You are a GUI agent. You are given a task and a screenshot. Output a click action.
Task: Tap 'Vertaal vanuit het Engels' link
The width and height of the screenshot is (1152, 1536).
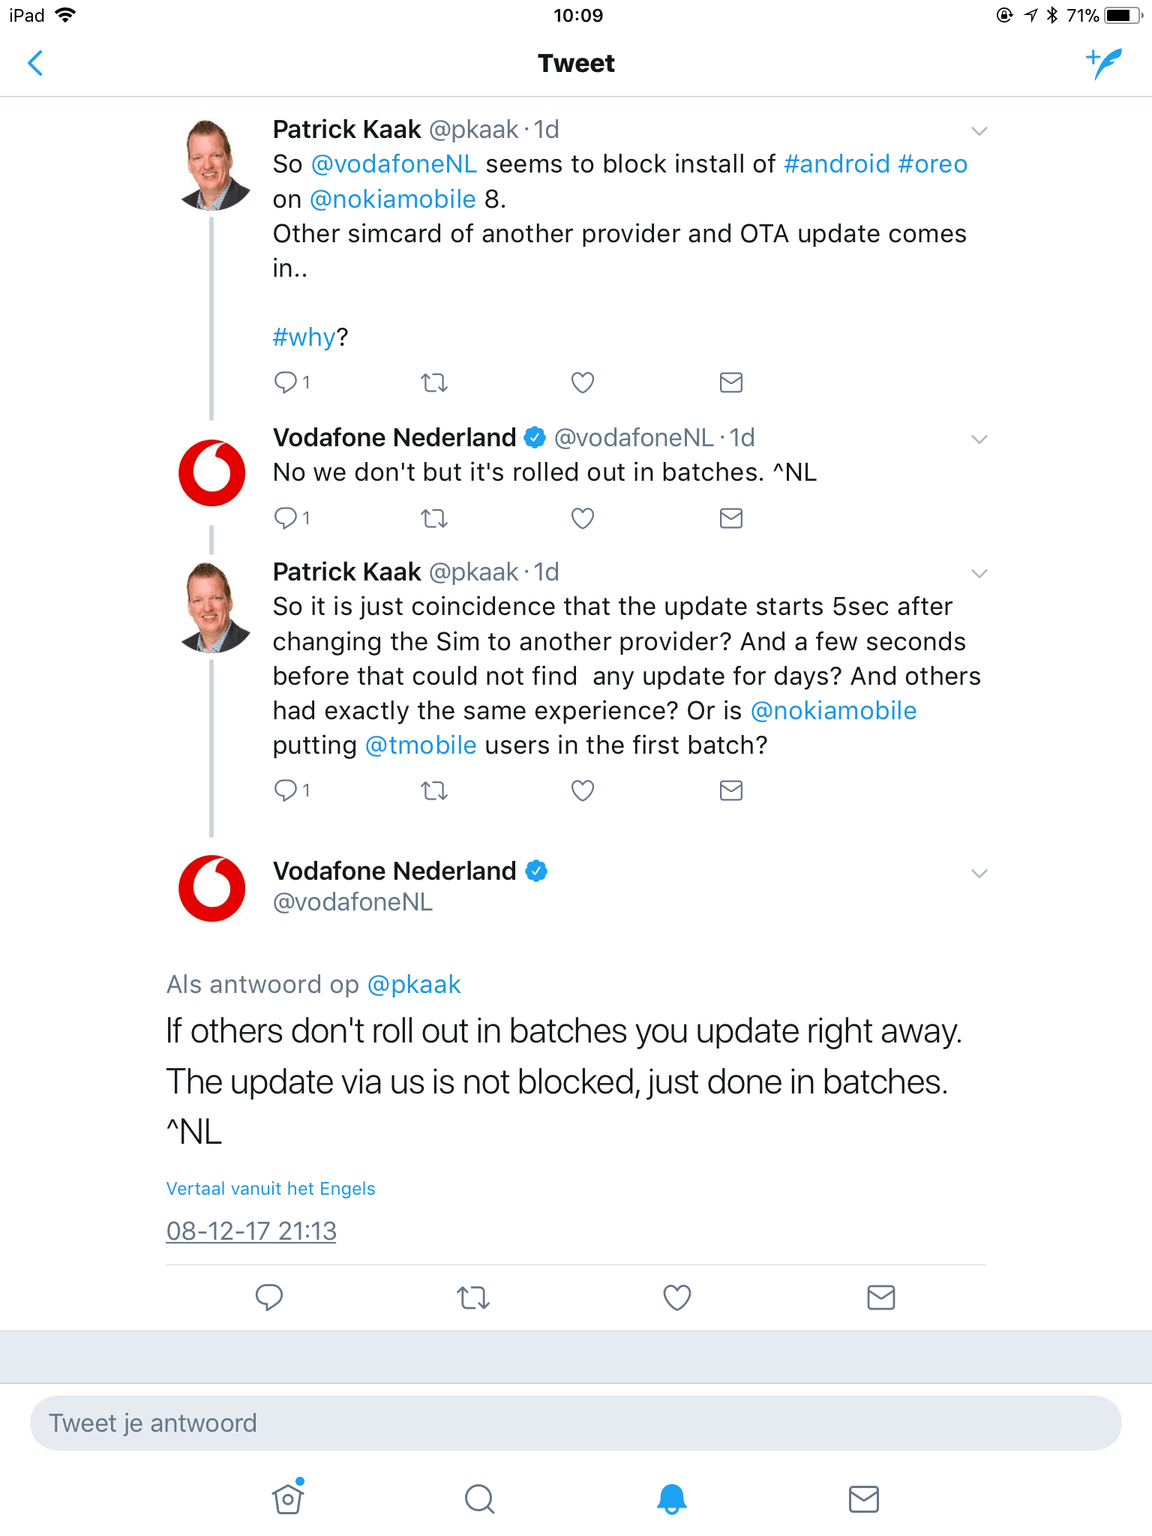(x=270, y=1189)
